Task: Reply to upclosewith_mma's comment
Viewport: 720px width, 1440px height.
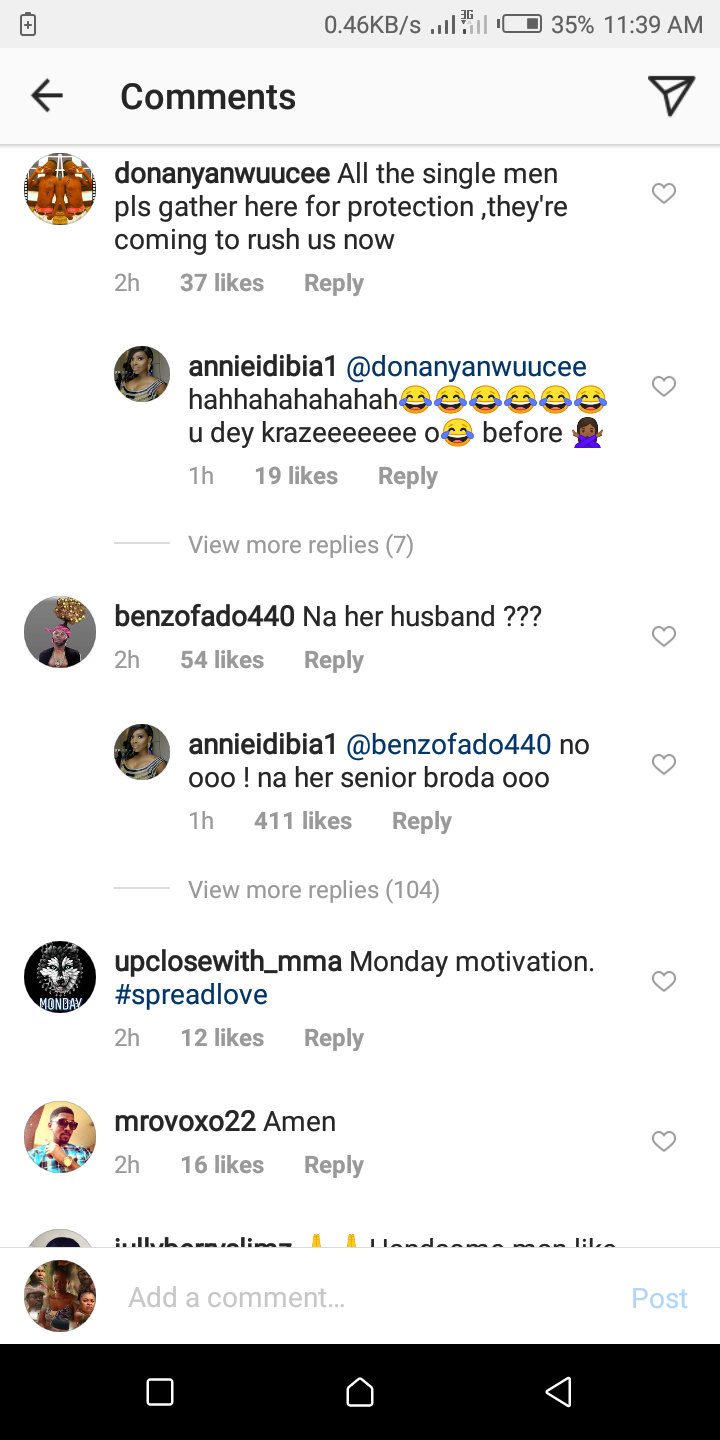Action: click(333, 1038)
